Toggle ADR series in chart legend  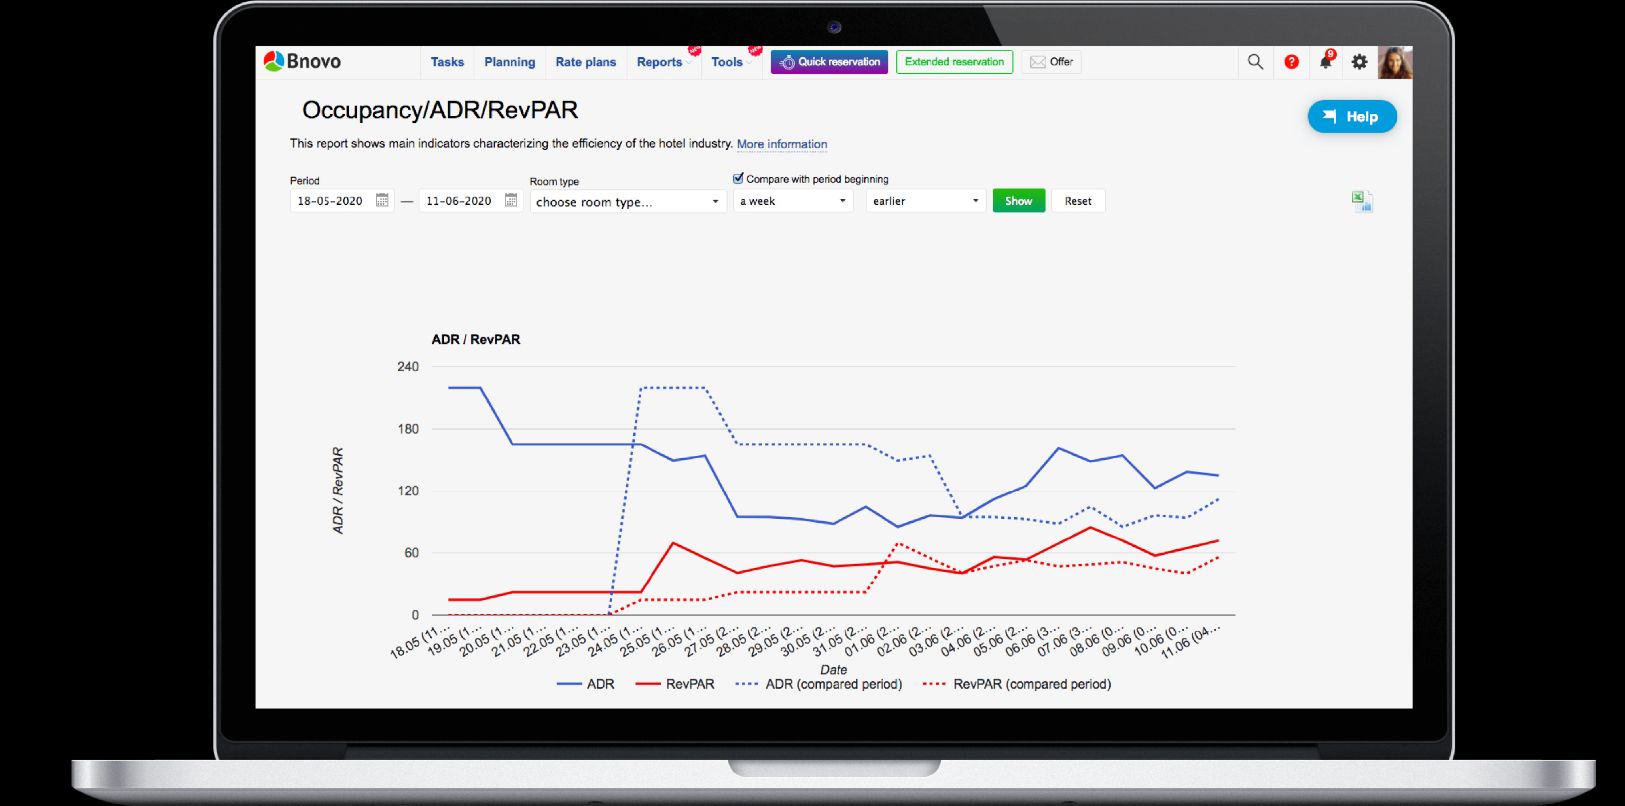[x=586, y=685]
